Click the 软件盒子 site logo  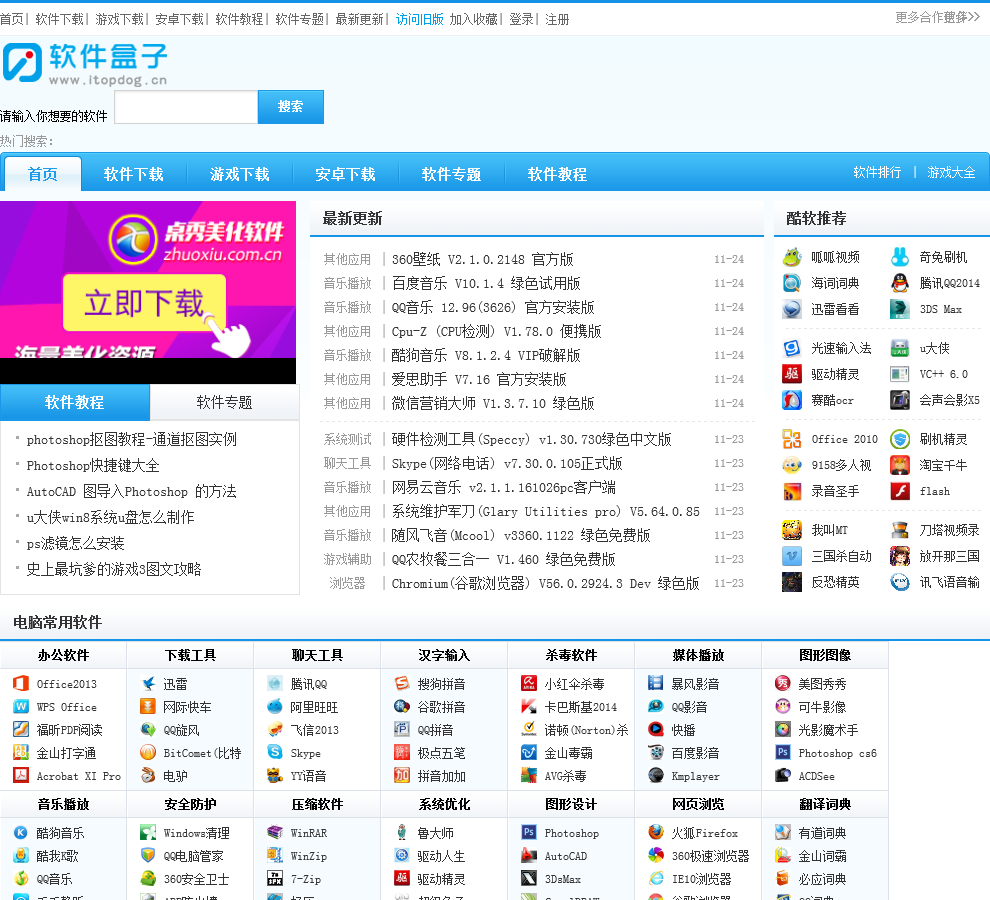(85, 63)
